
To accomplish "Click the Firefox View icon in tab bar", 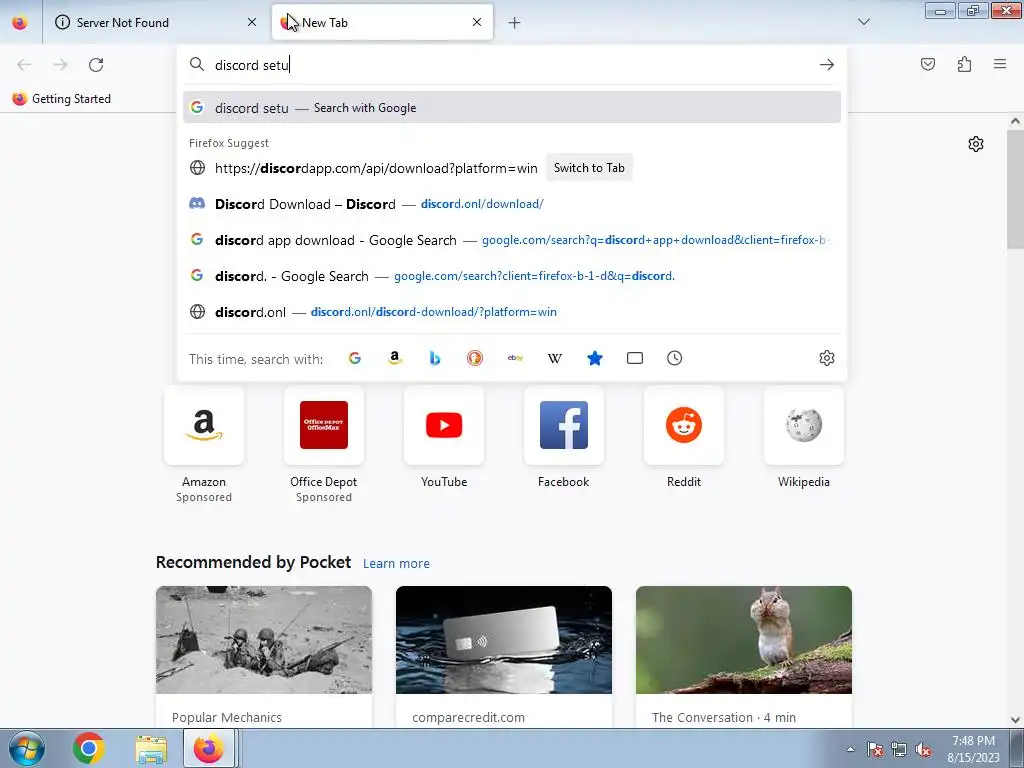I will tap(20, 23).
